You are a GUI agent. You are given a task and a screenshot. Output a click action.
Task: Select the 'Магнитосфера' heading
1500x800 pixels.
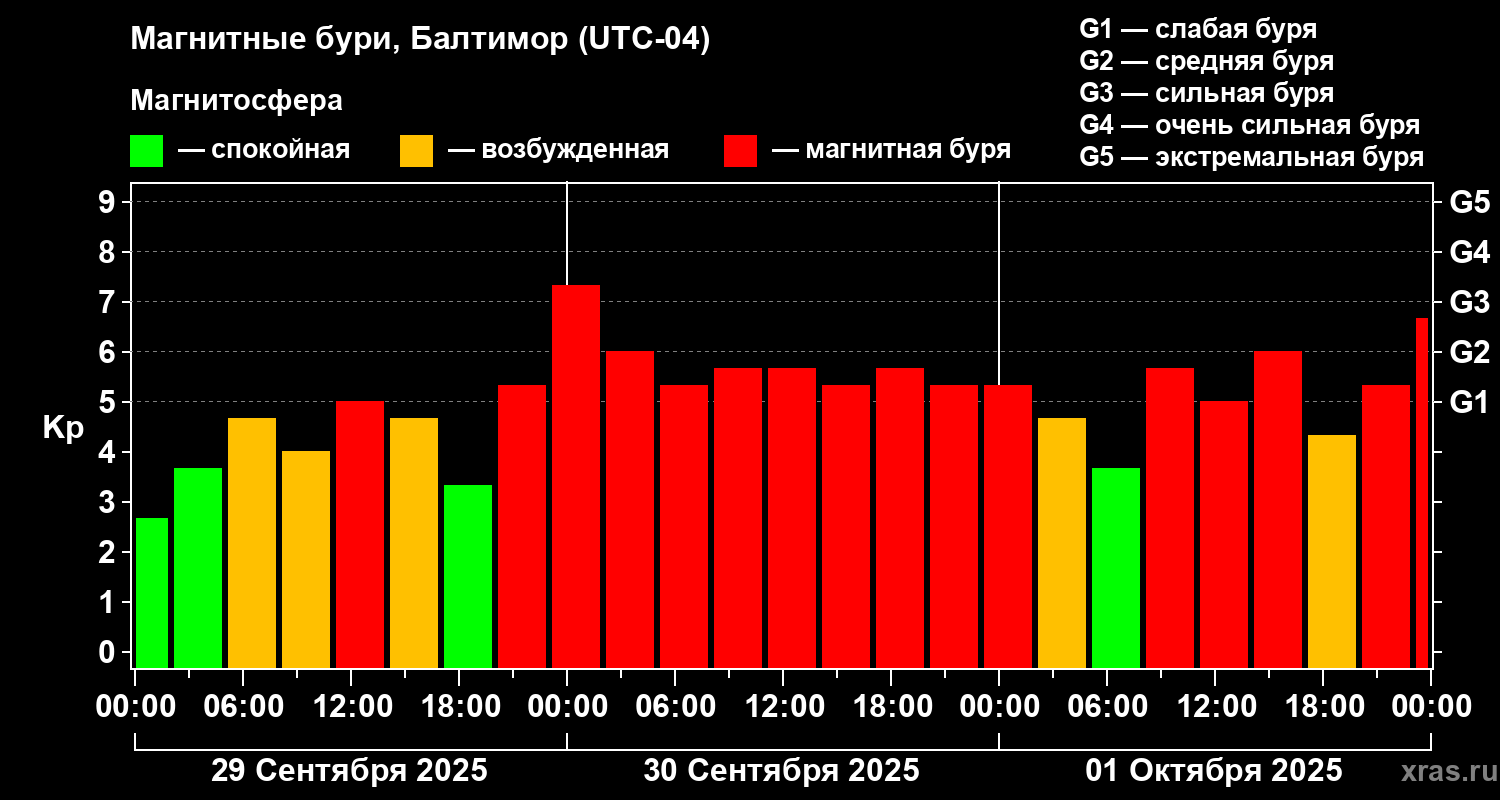click(x=236, y=101)
